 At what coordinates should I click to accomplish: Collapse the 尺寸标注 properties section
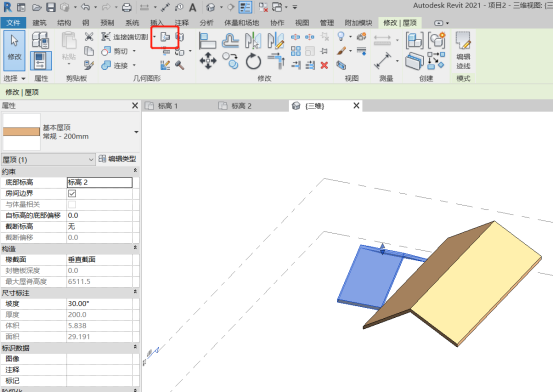tap(135, 292)
